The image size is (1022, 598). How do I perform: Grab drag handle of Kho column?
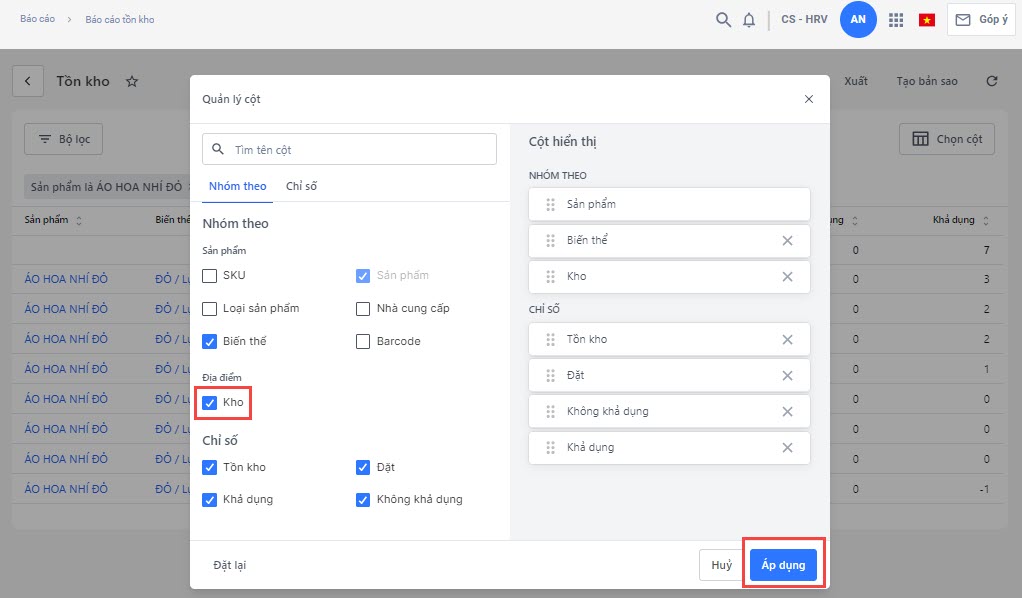point(550,276)
